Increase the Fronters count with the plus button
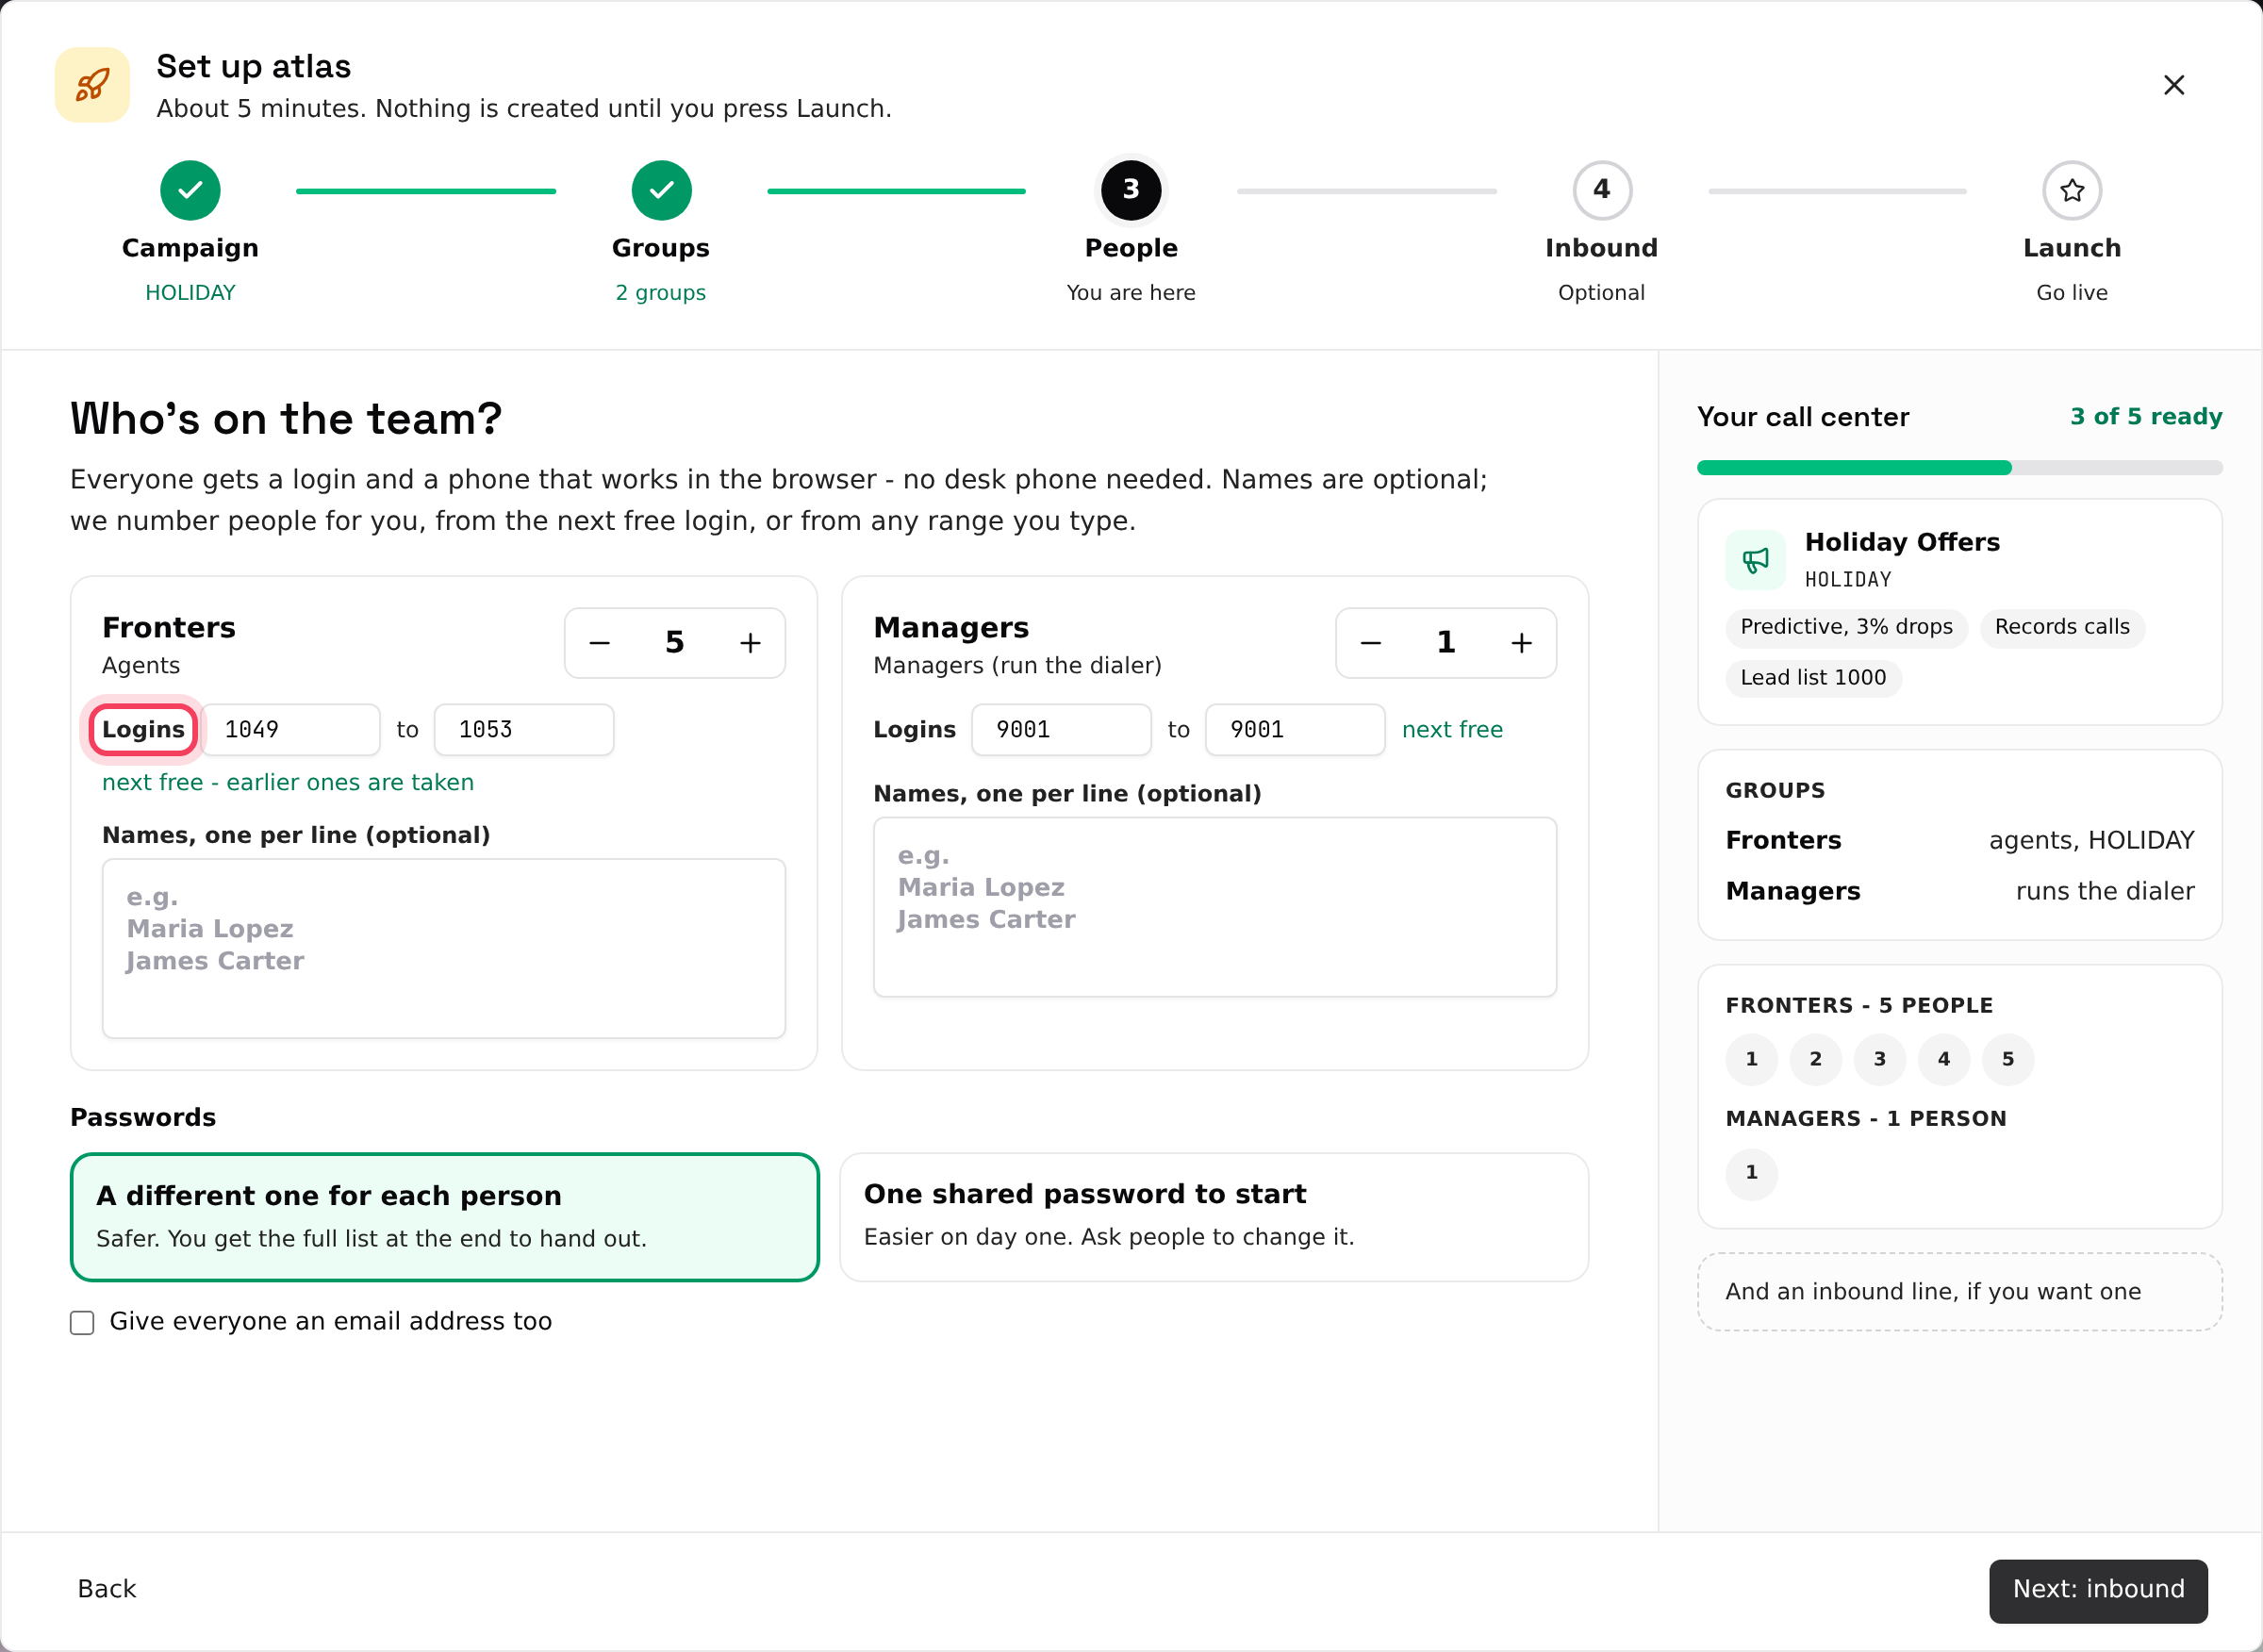The height and width of the screenshot is (1652, 2263). (x=750, y=643)
